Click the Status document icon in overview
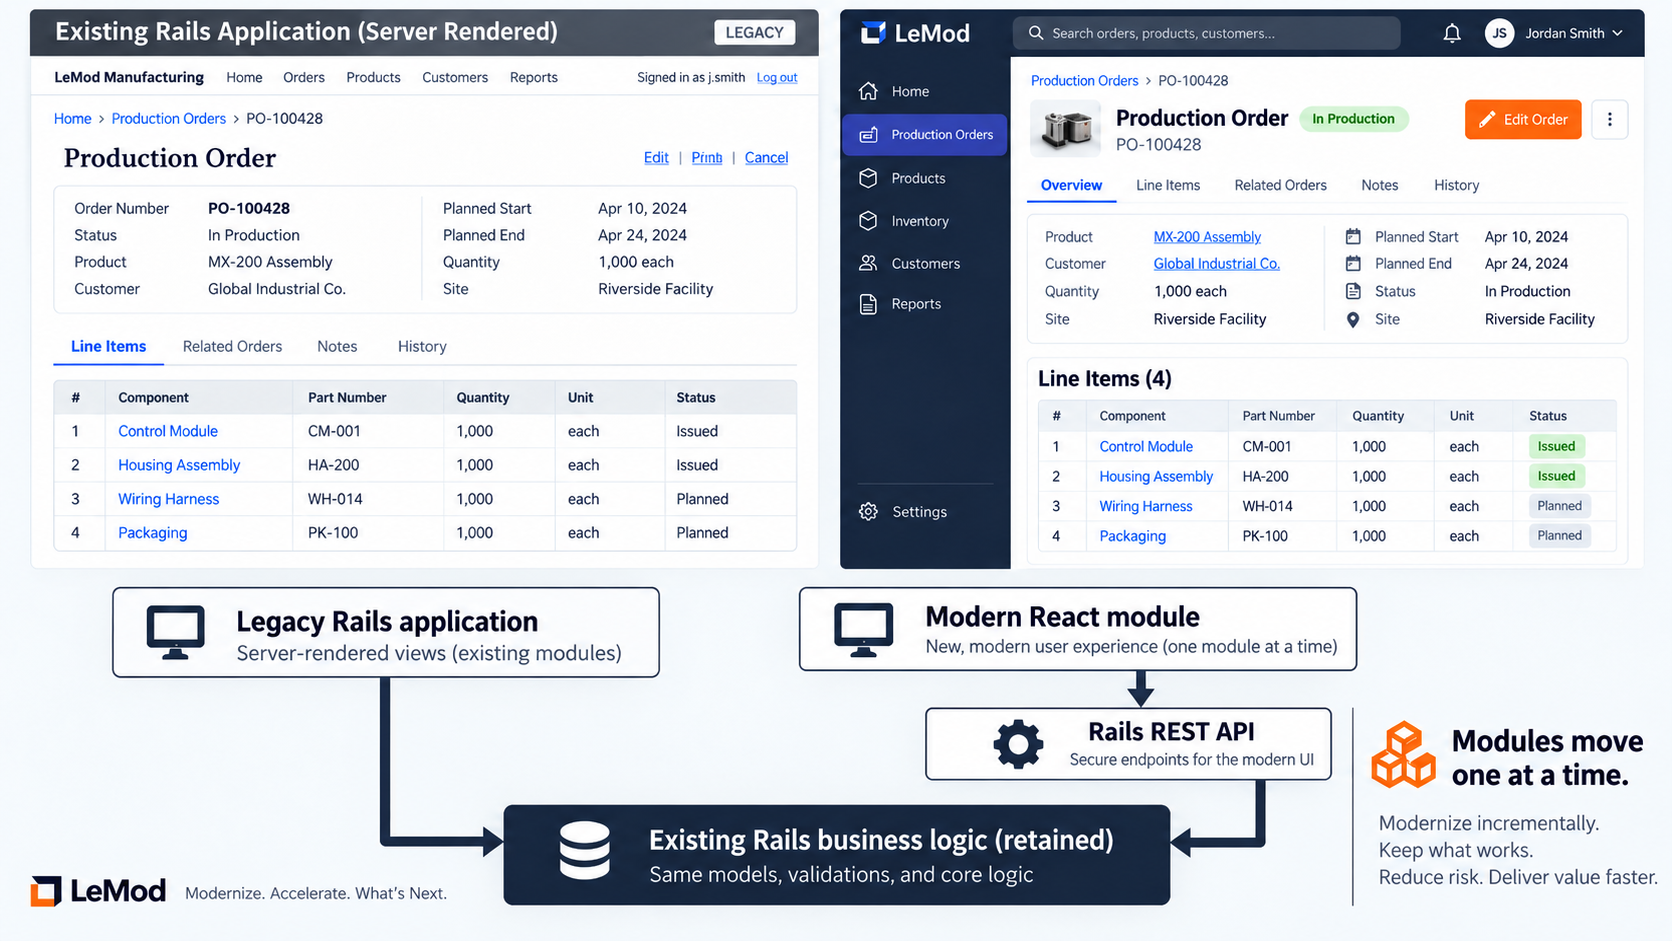 coord(1353,292)
